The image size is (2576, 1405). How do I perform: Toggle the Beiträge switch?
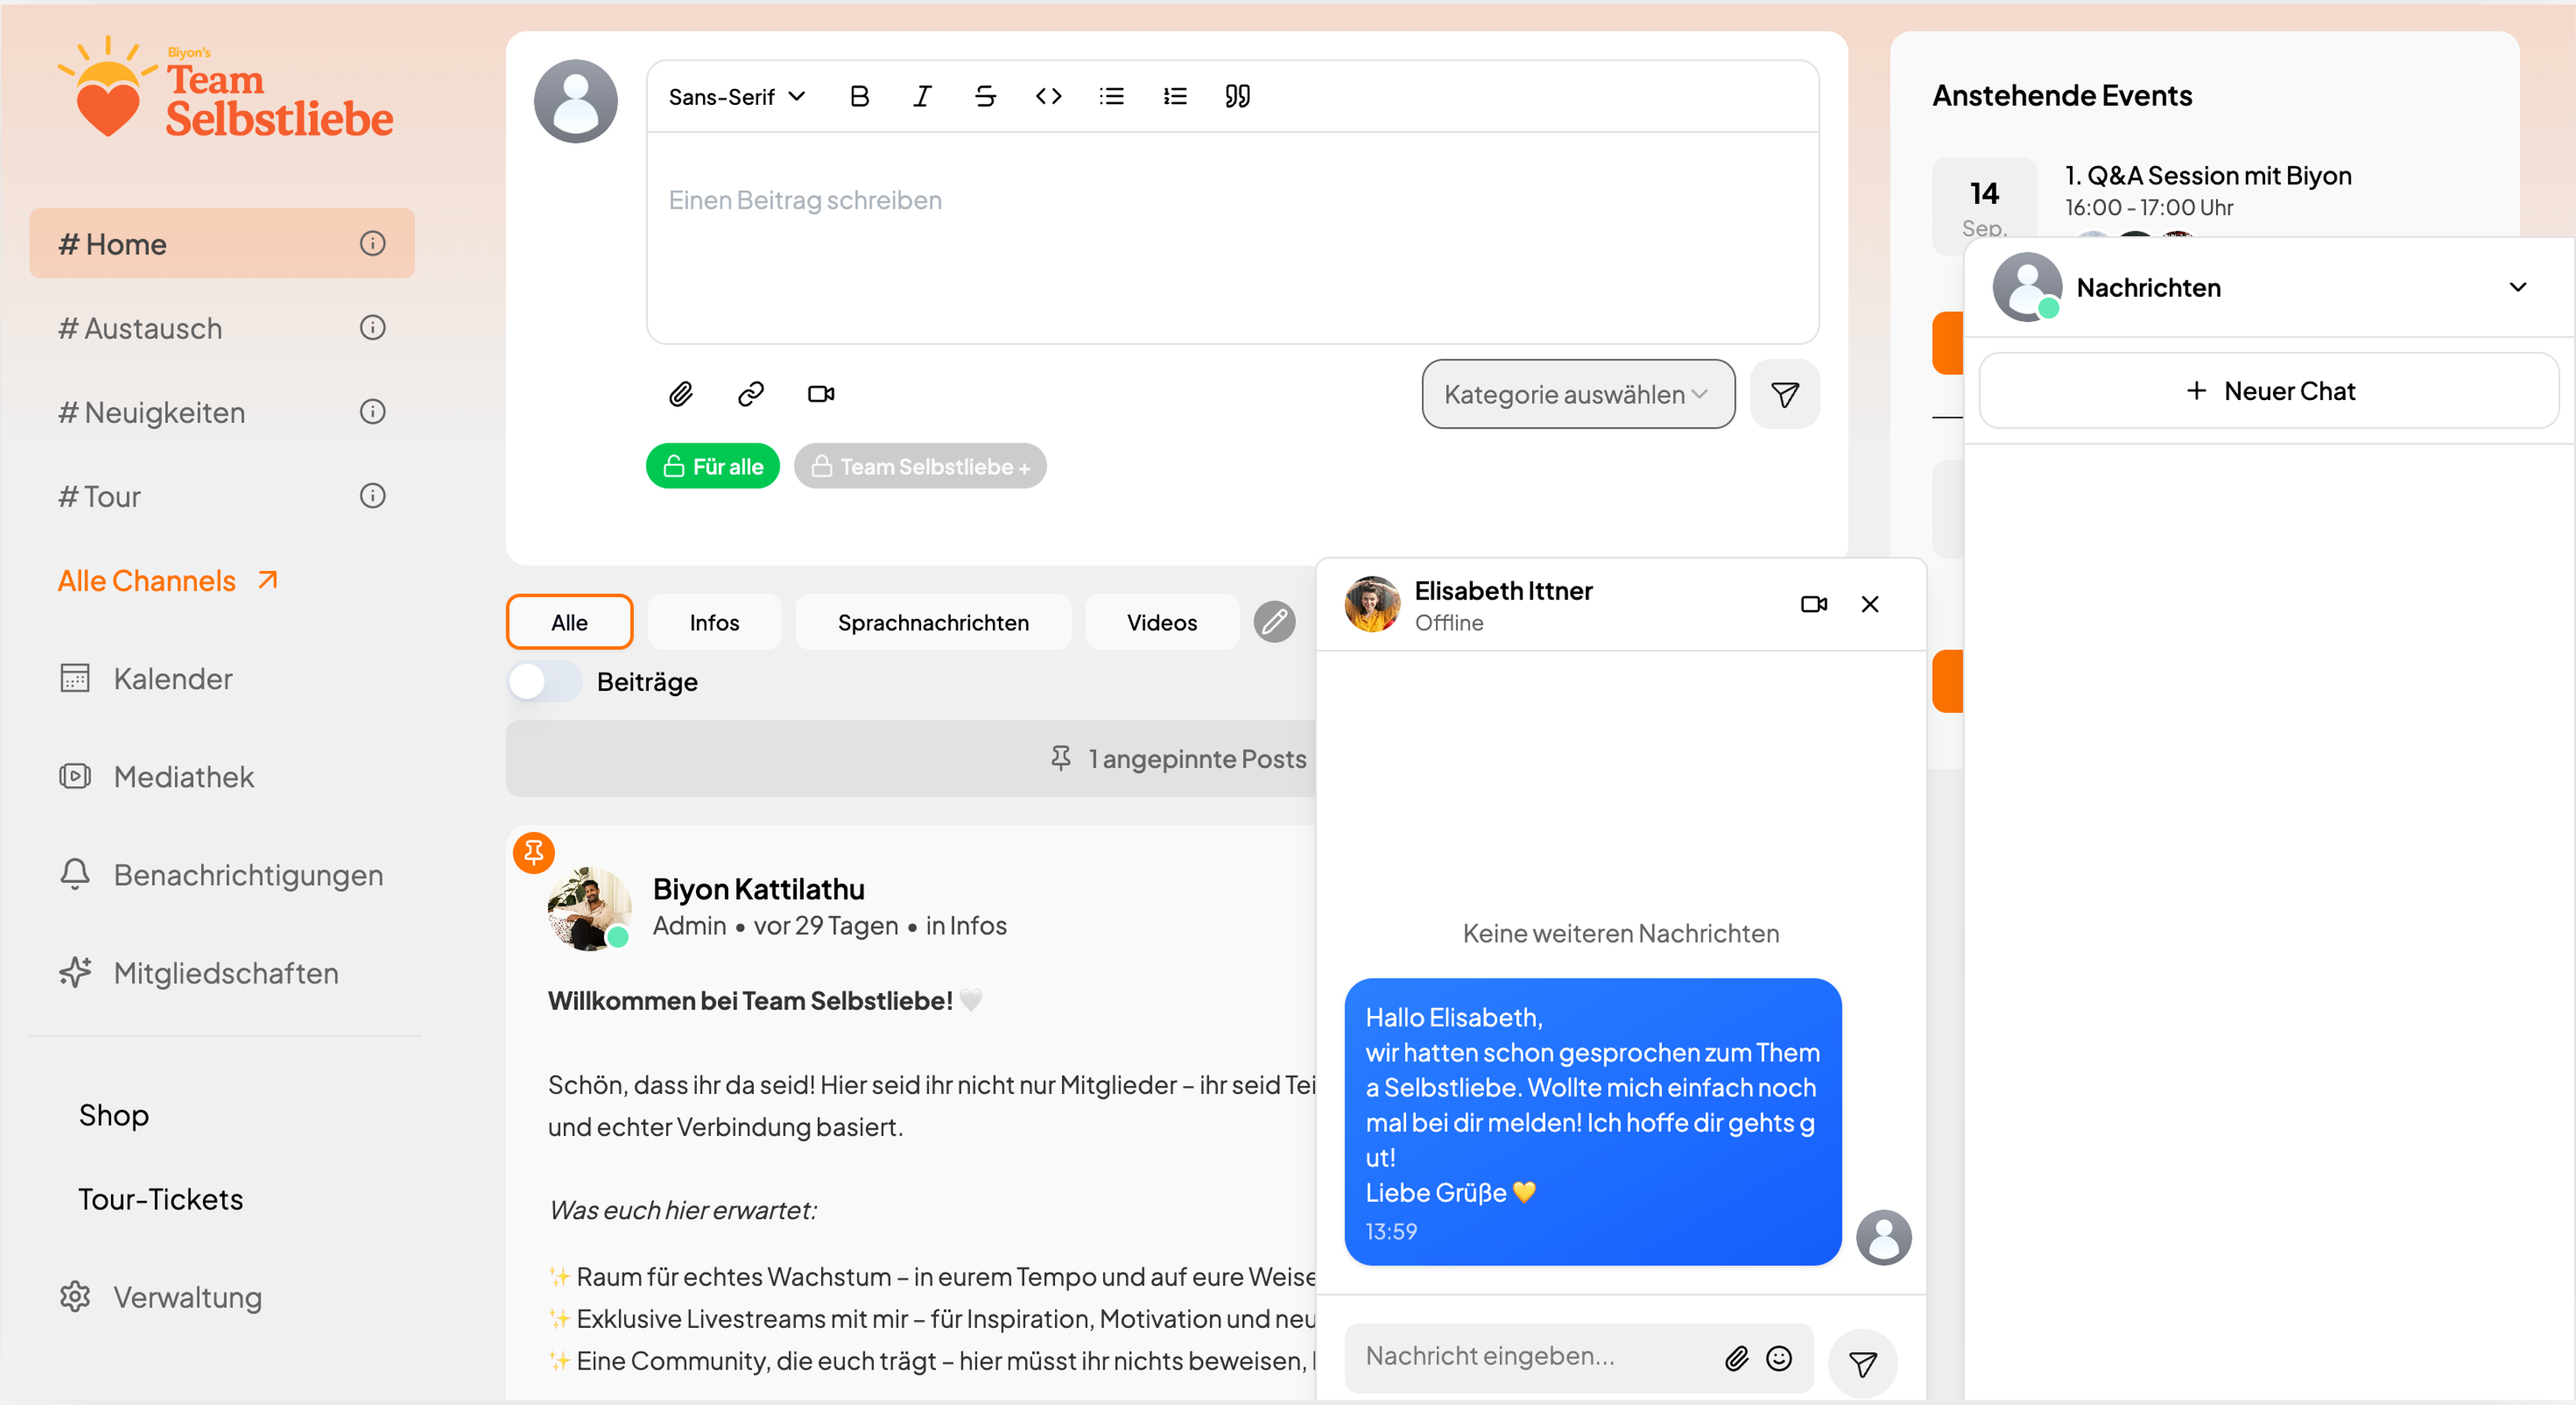click(544, 682)
